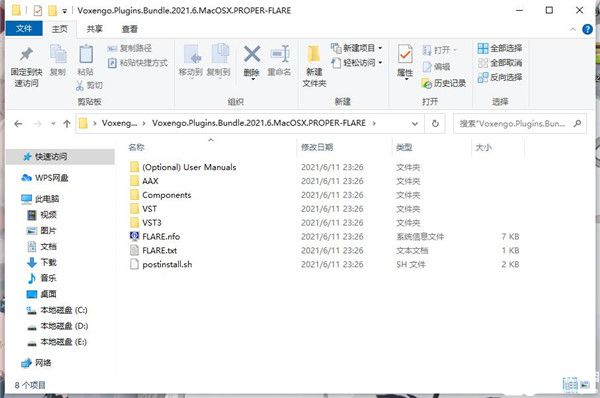Click the Copy (复制) ribbon icon
Screen dimensions: 600x398
pos(58,54)
